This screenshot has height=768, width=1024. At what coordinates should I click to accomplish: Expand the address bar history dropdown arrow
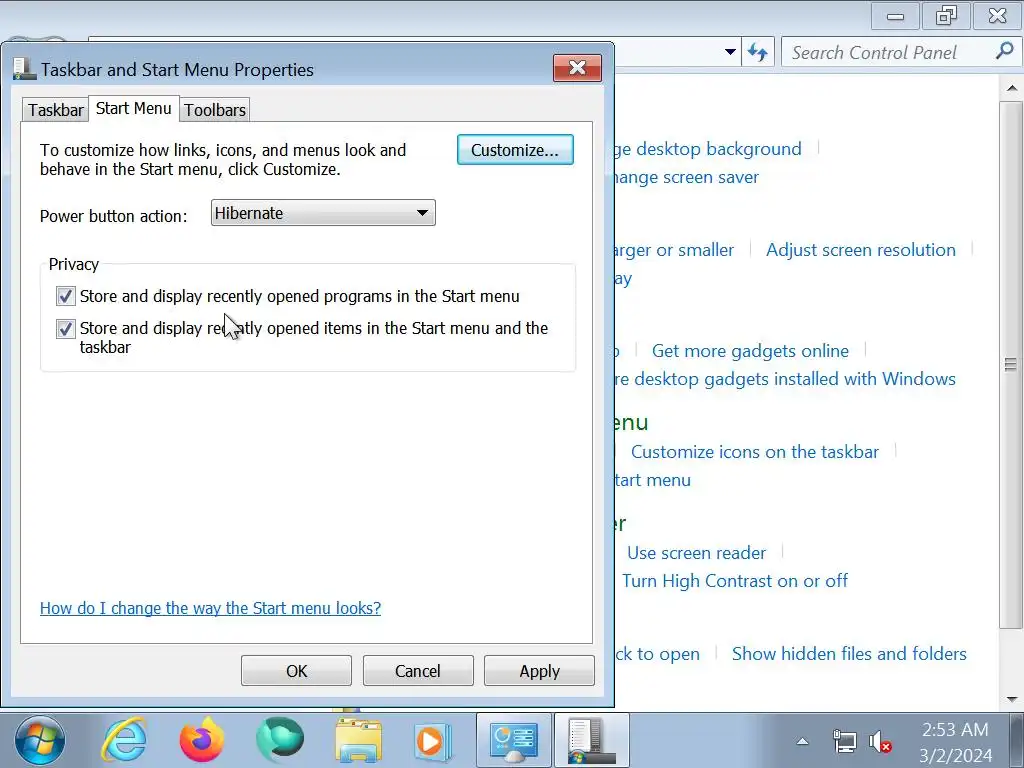(x=730, y=52)
